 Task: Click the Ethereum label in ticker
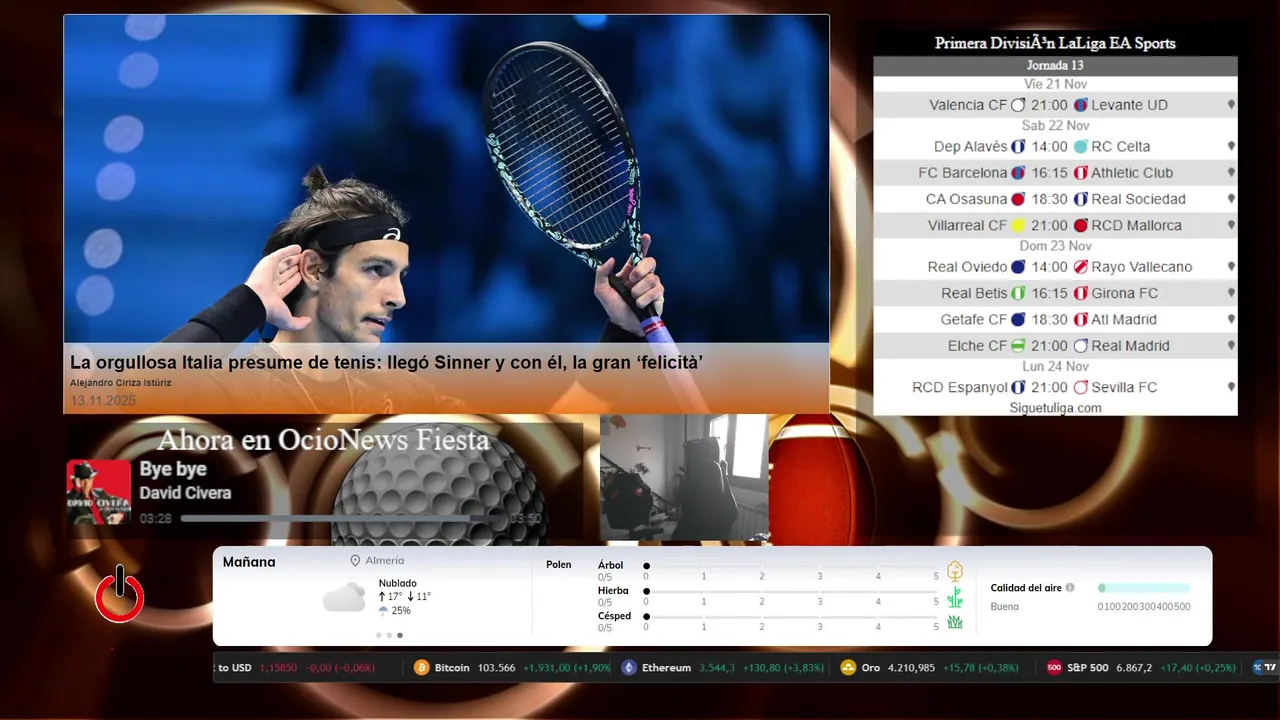point(666,668)
